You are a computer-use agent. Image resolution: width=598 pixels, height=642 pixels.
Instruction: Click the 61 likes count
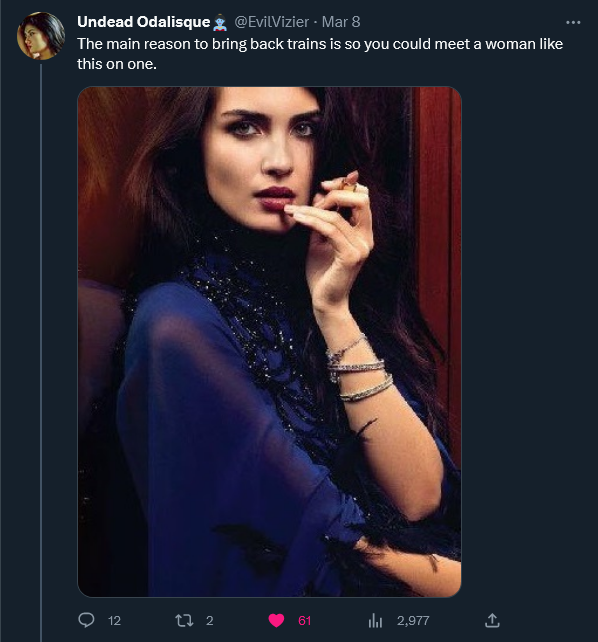(x=304, y=621)
